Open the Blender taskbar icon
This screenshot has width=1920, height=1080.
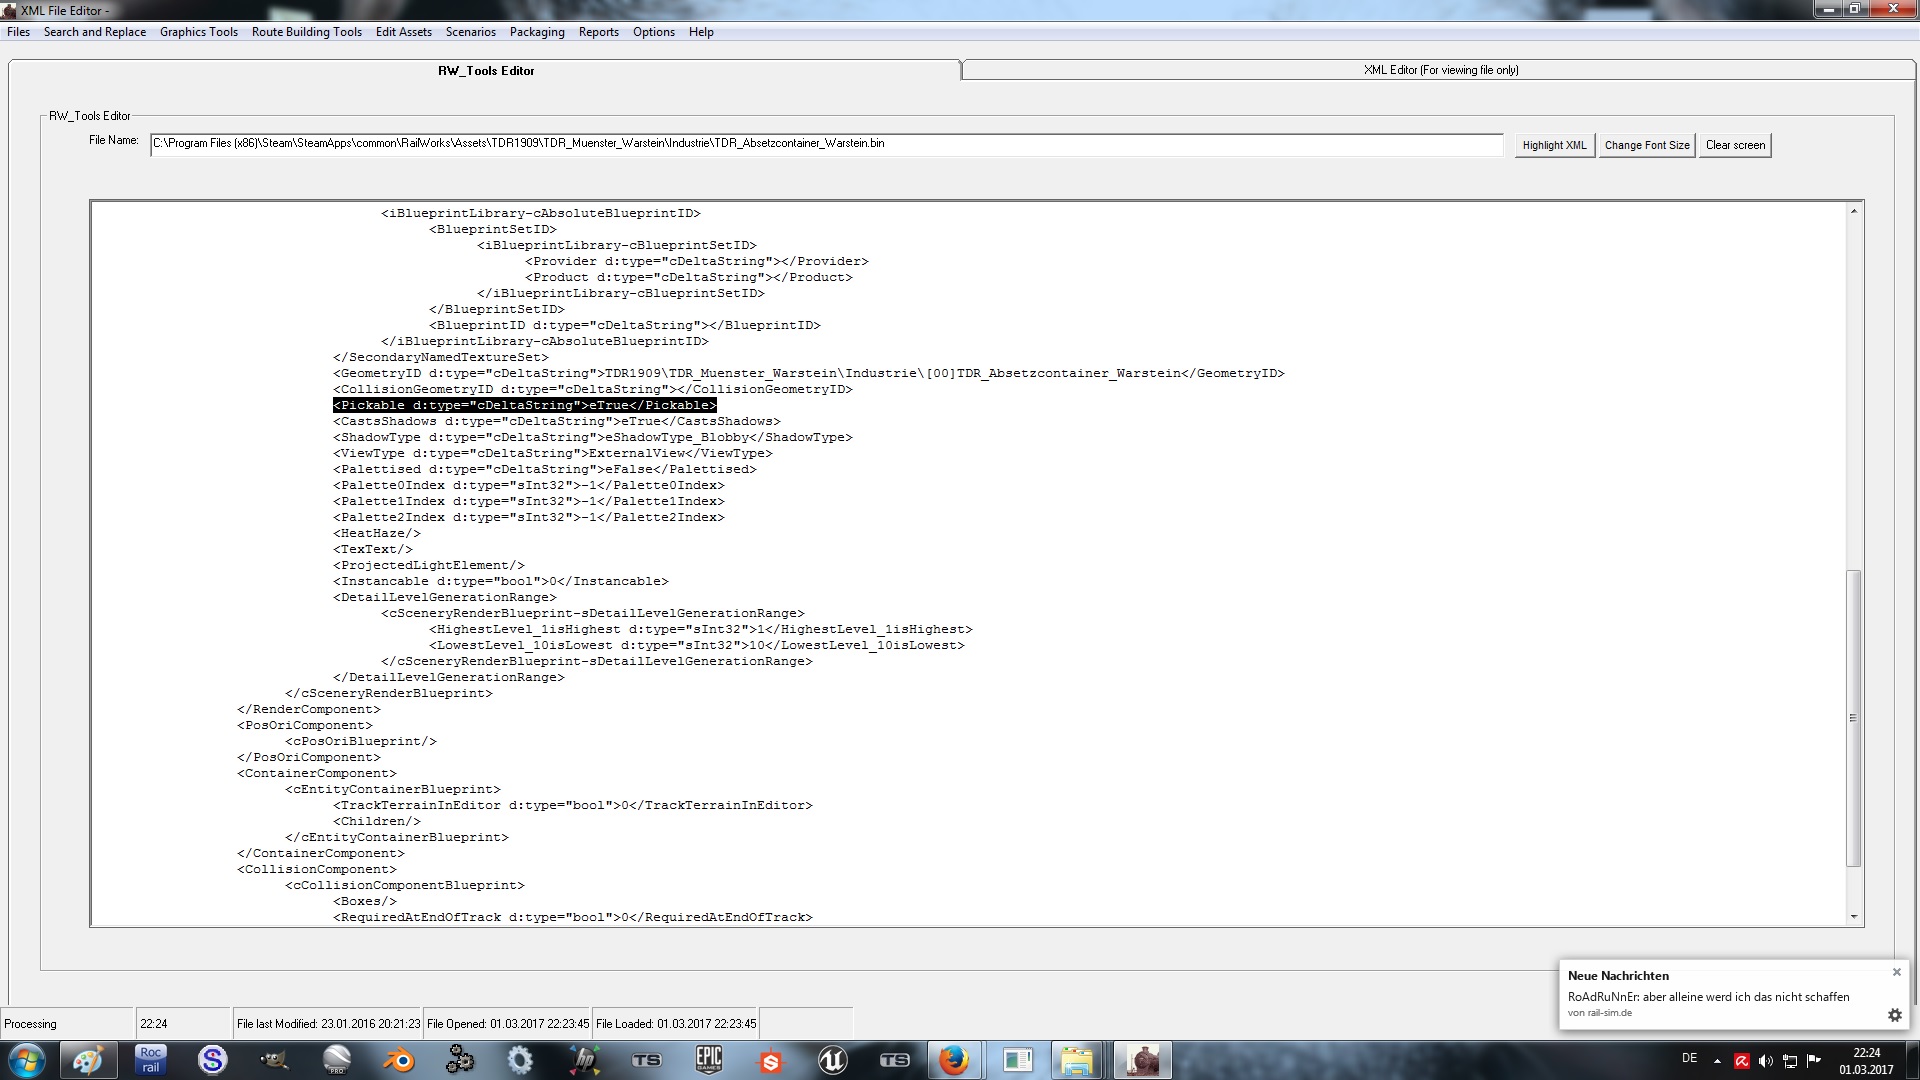tap(398, 1060)
